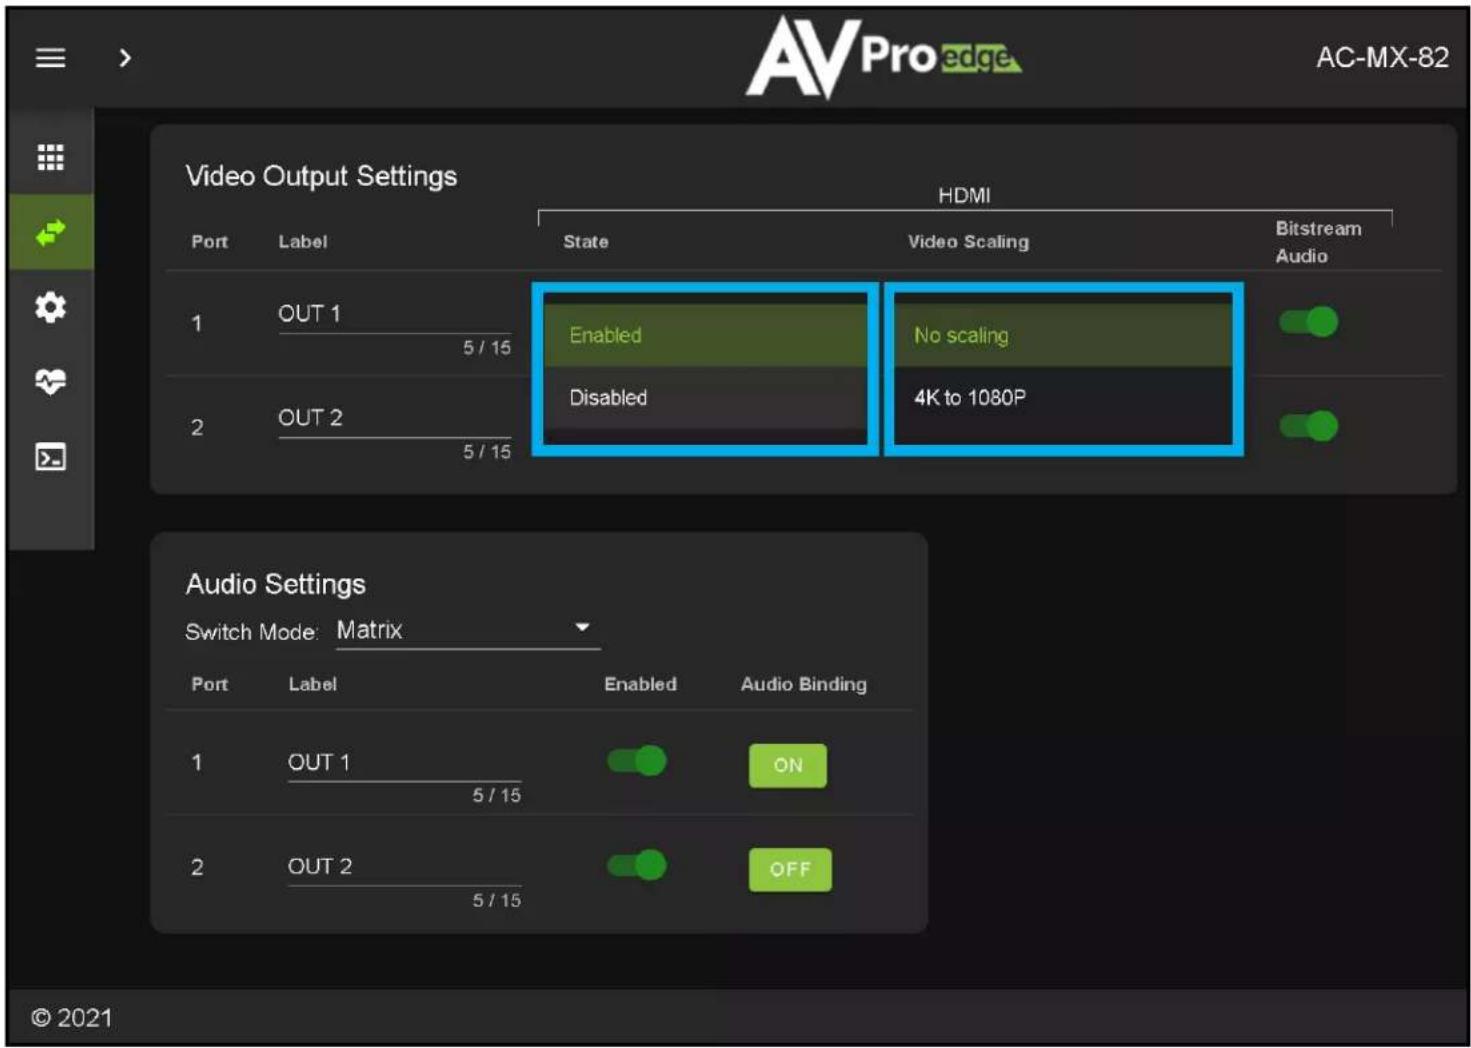
Task: Click the Audio Settings heading
Action: point(275,584)
